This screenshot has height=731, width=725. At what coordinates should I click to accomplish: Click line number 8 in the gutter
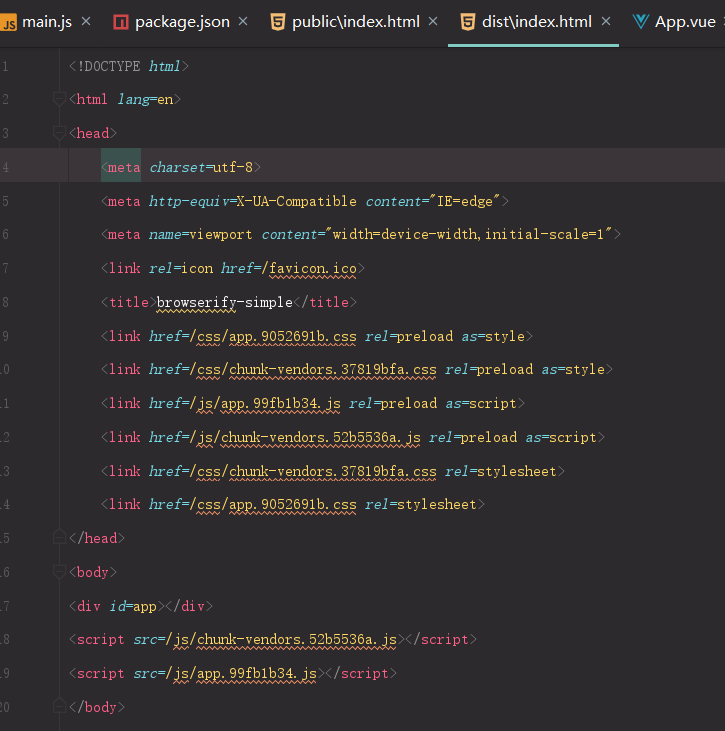(5, 303)
